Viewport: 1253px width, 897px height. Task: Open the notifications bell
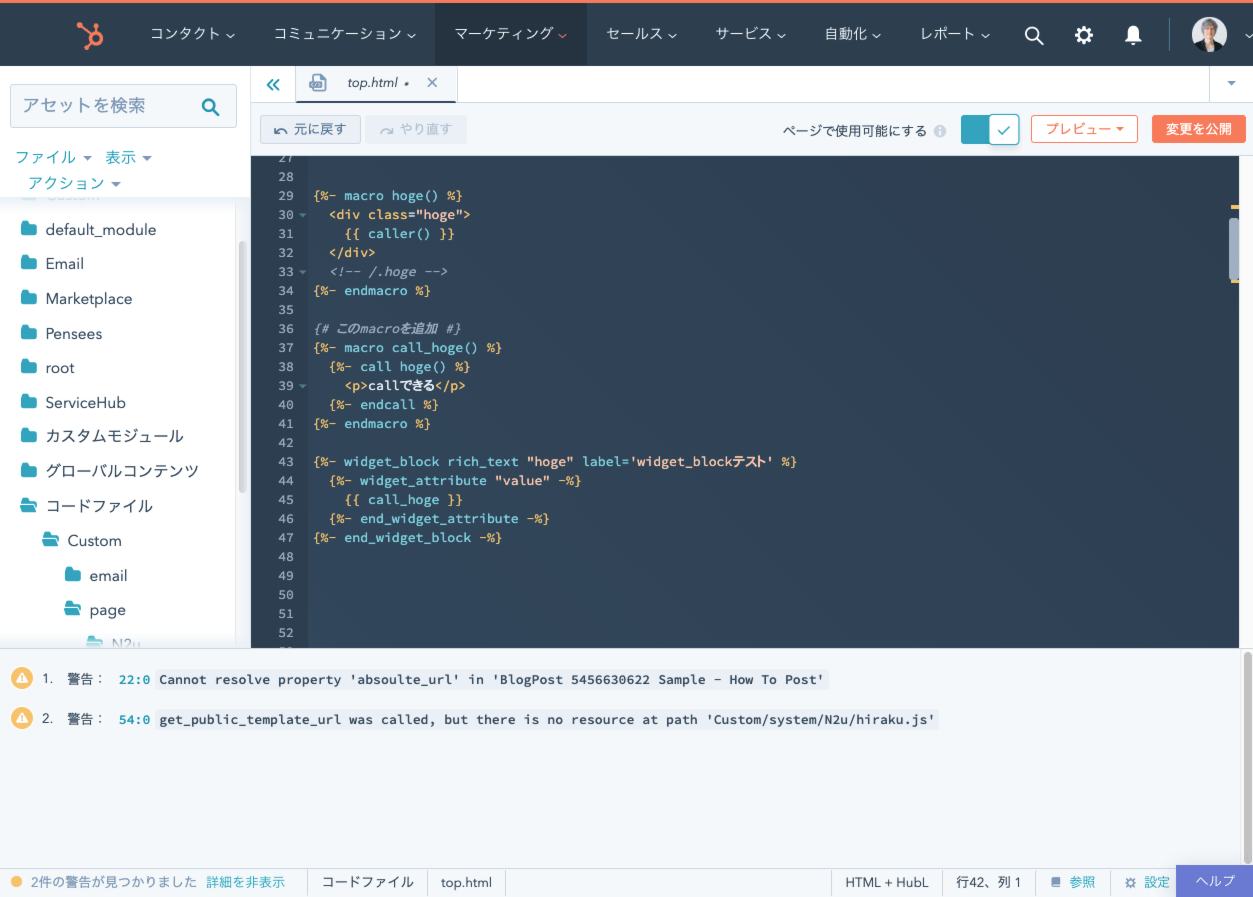(1133, 35)
